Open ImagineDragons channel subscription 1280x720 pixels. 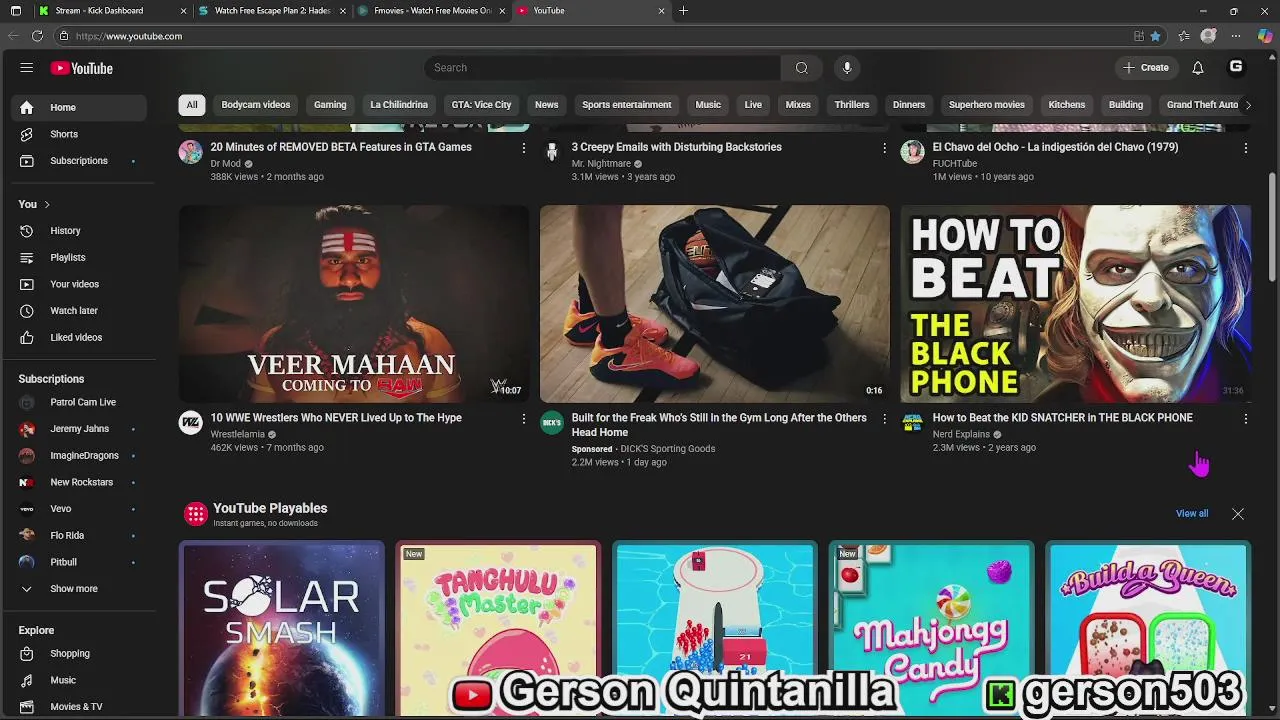pos(79,455)
